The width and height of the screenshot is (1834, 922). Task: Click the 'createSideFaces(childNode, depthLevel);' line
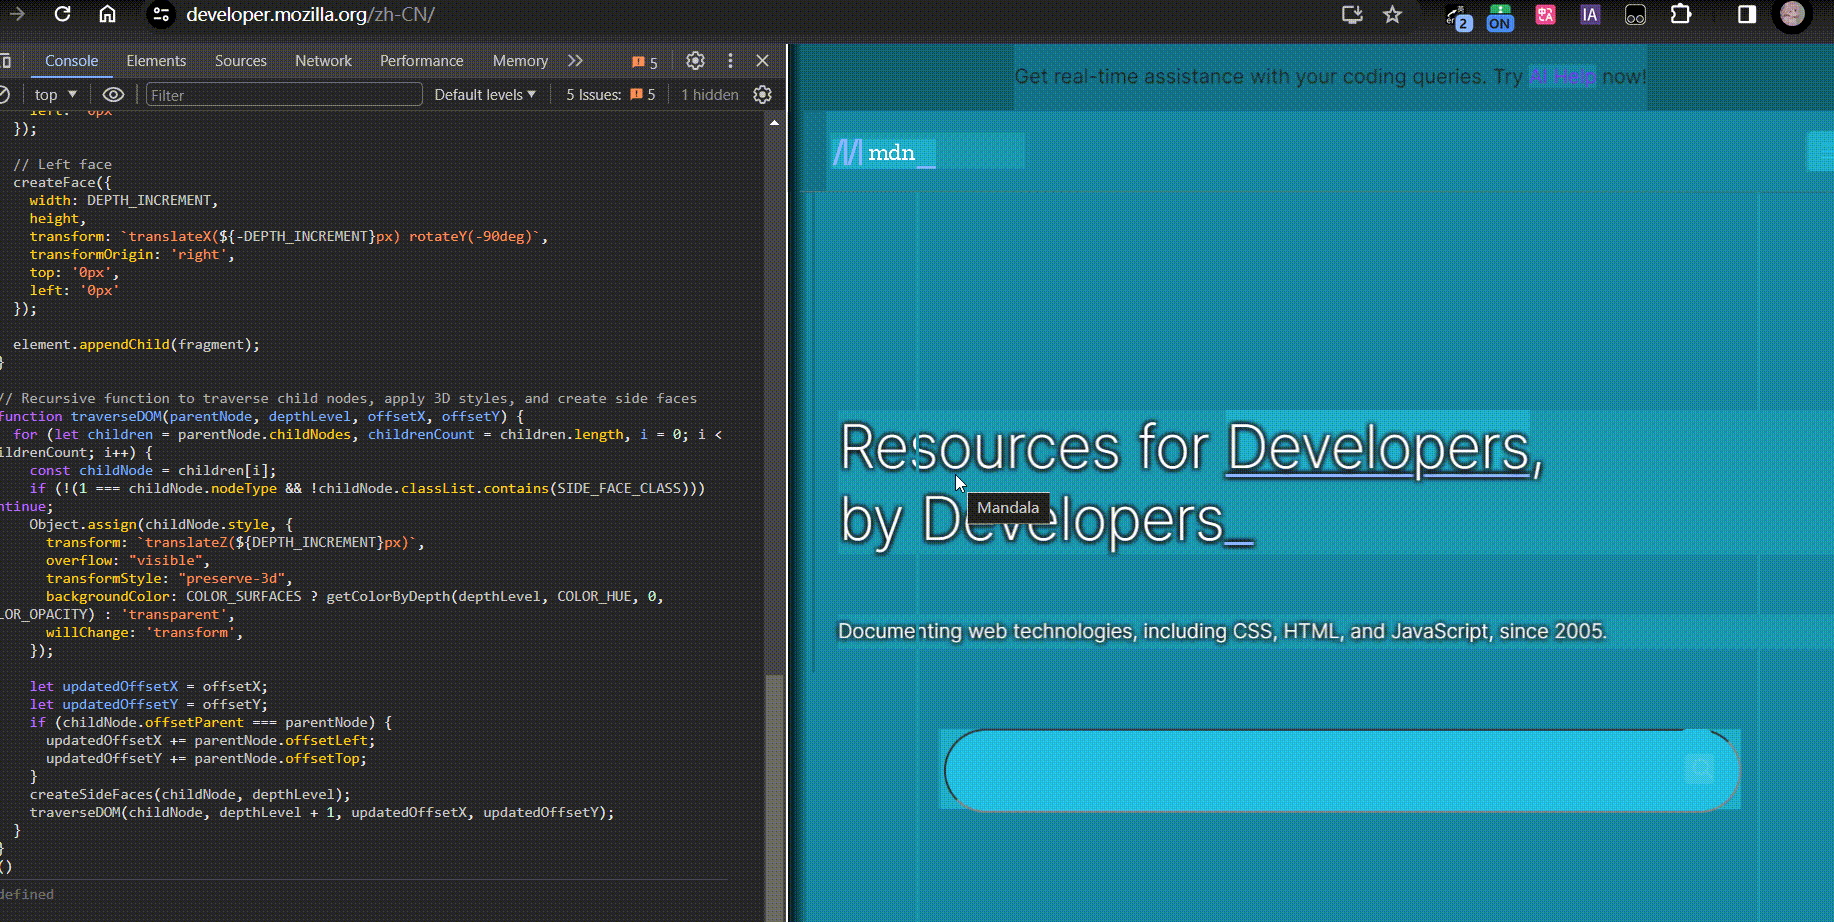[x=190, y=794]
